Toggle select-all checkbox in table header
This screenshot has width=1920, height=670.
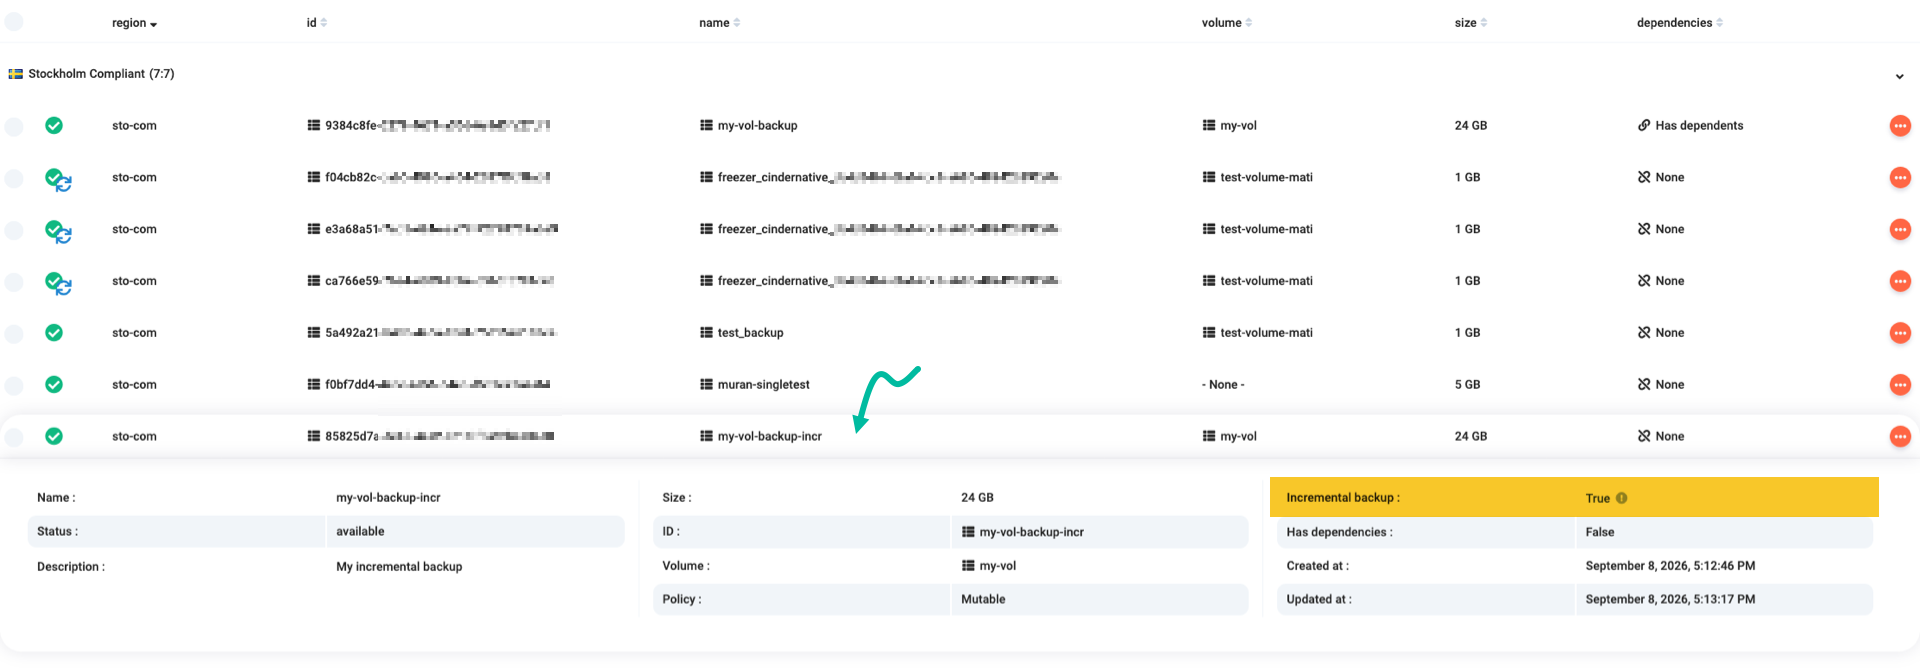coord(14,22)
